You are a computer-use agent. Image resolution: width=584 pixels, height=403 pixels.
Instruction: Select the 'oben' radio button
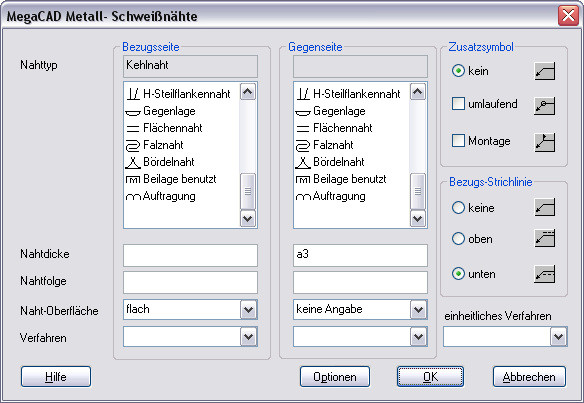458,238
